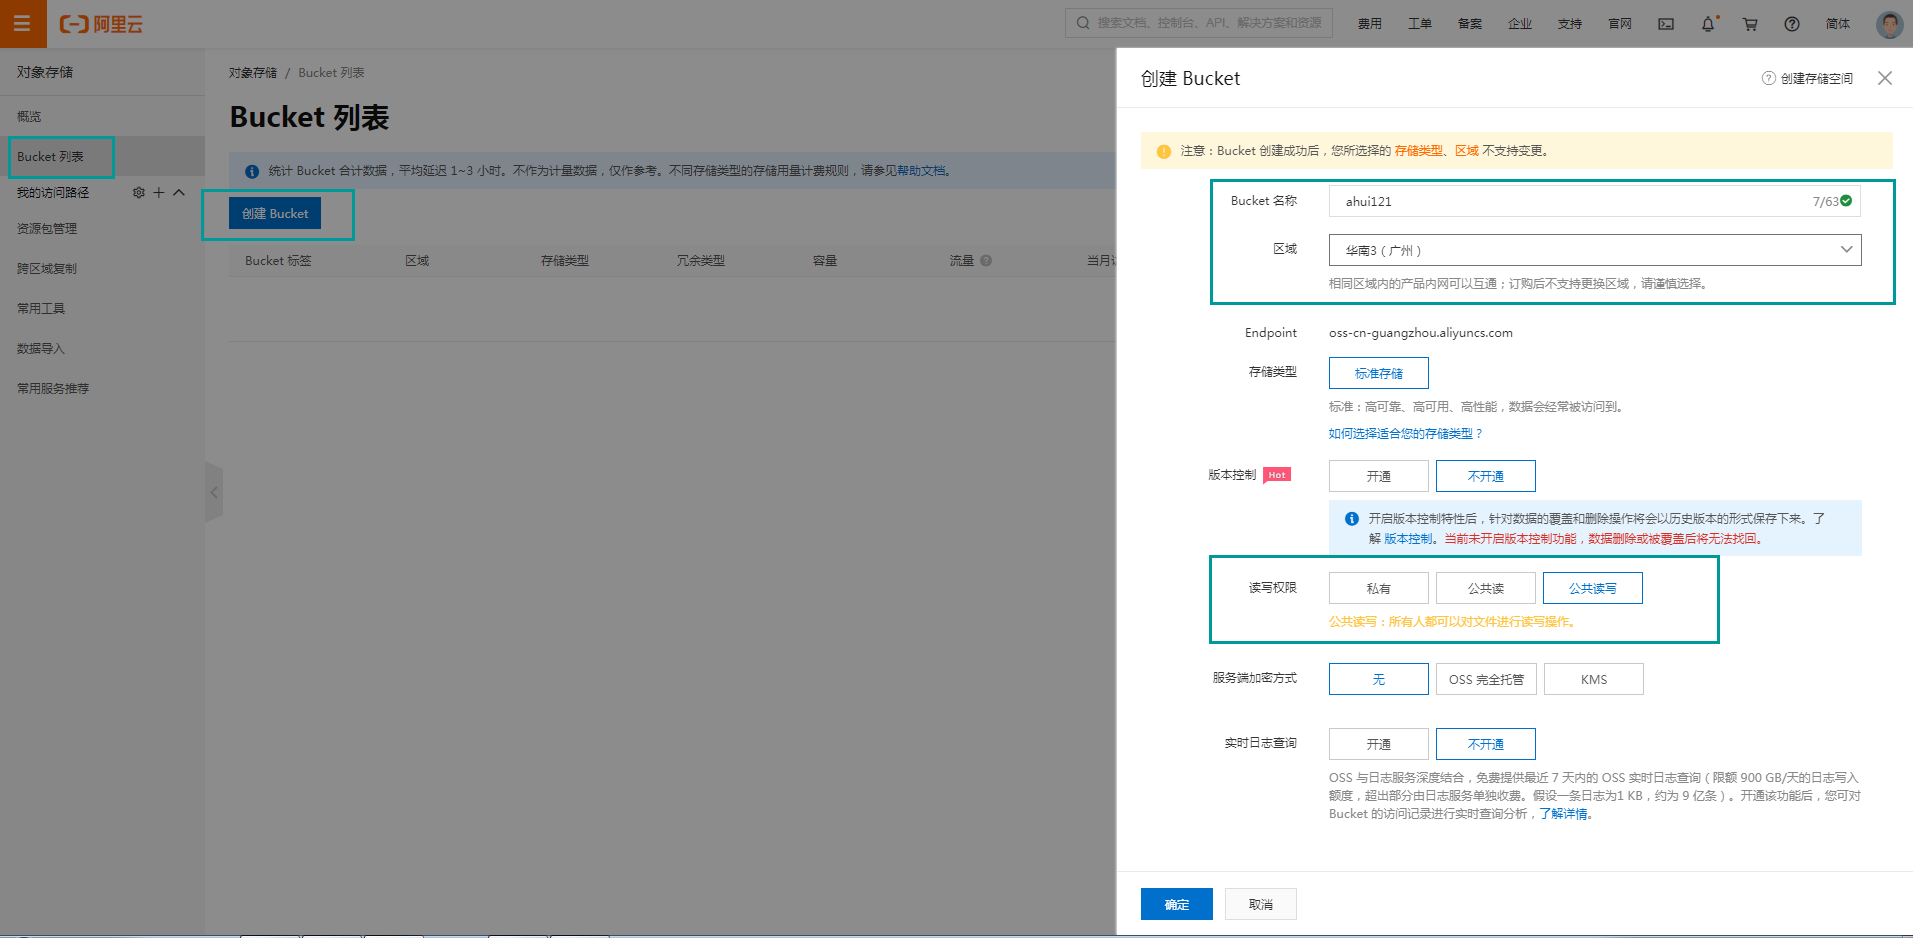
Task: Click the plus icon beside 我的访问路径
Action: tap(158, 193)
